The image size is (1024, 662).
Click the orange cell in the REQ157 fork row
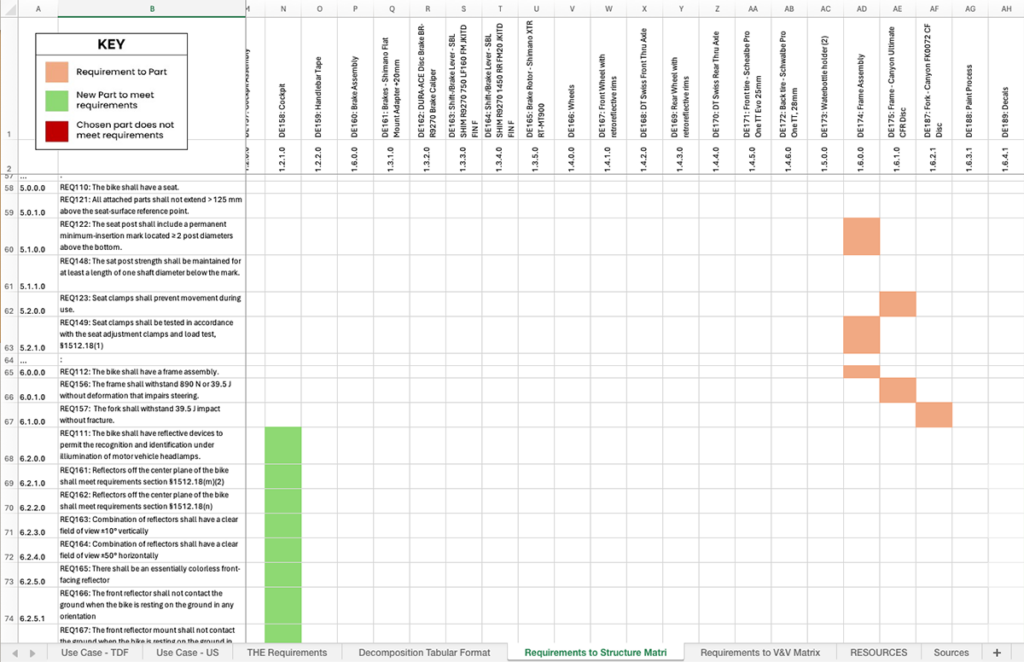coord(933,414)
